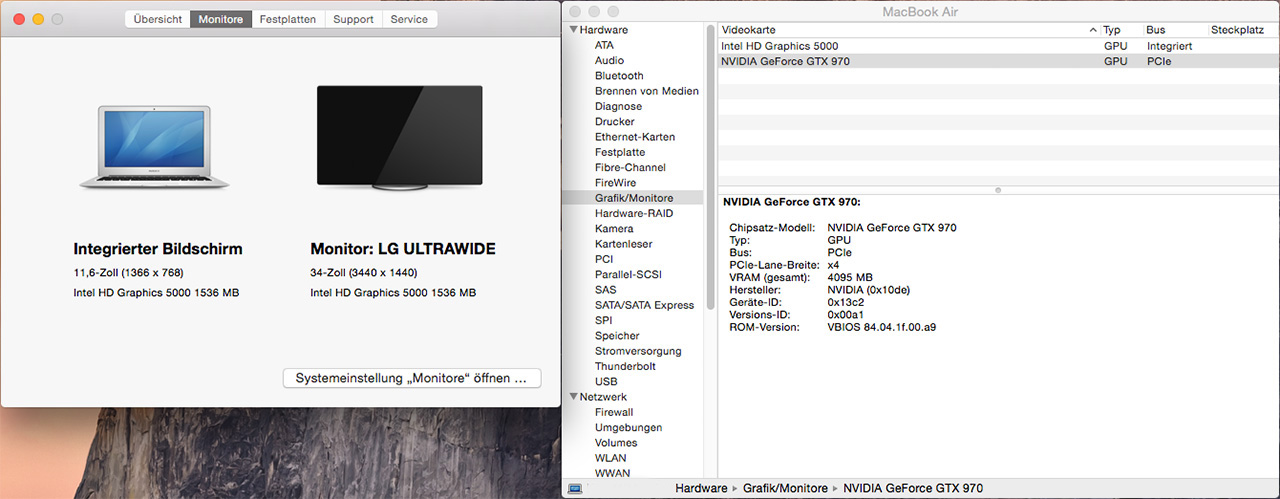Select Kartenleser in the sidebar
The width and height of the screenshot is (1280, 499).
pyautogui.click(x=624, y=244)
